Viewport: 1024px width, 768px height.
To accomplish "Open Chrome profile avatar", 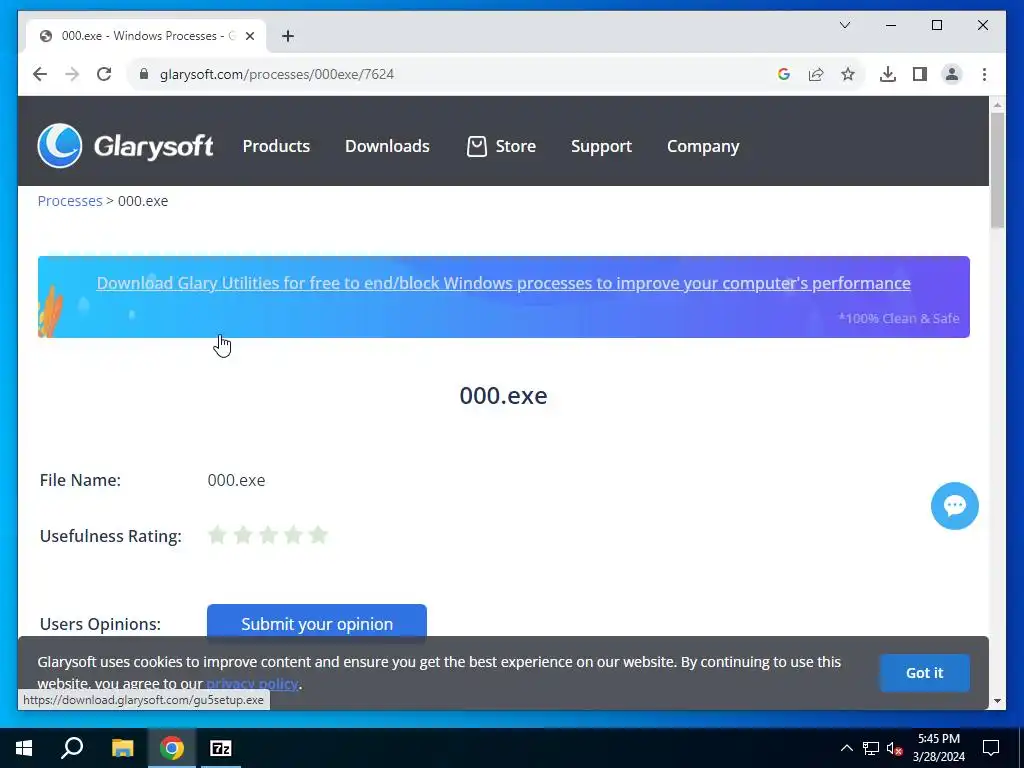I will [952, 74].
